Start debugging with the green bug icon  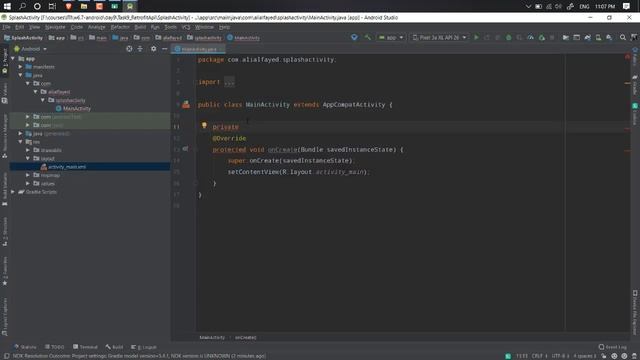coord(509,37)
